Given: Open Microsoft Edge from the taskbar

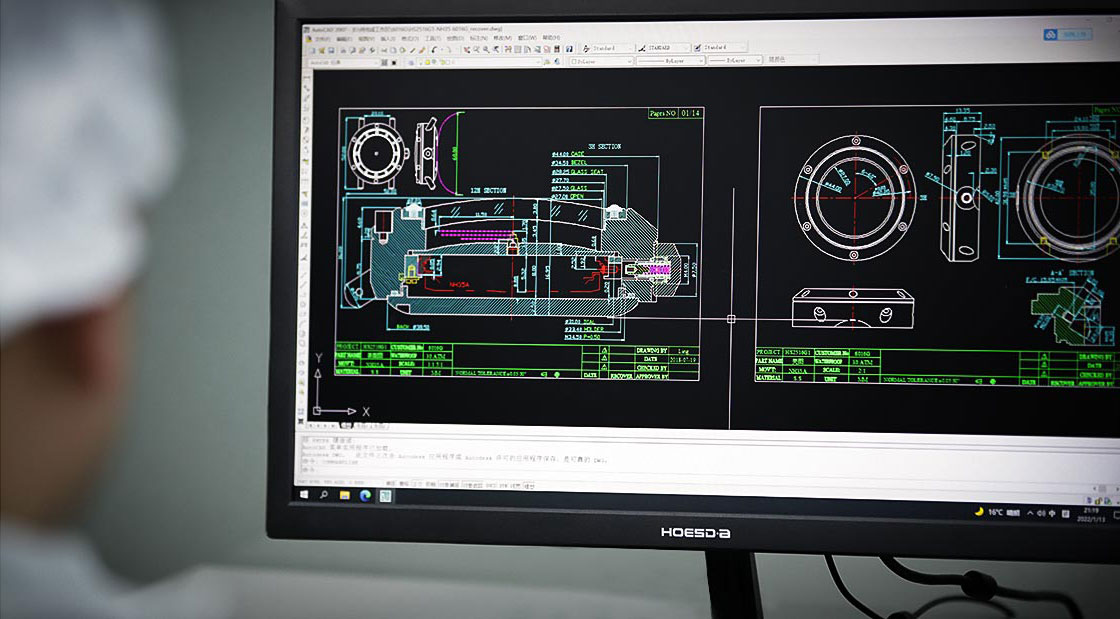Looking at the screenshot, I should tap(365, 496).
